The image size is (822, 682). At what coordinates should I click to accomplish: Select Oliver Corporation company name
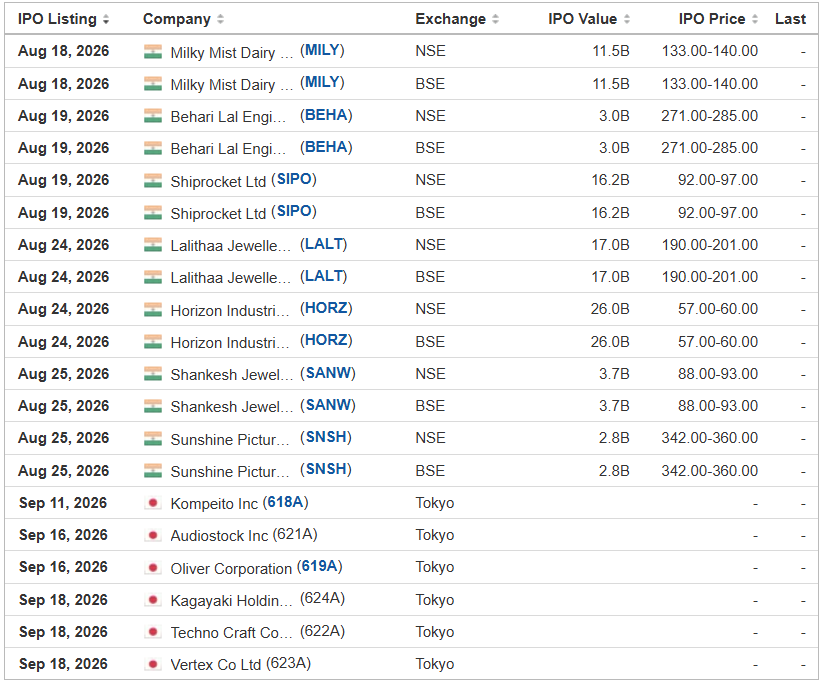(231, 568)
